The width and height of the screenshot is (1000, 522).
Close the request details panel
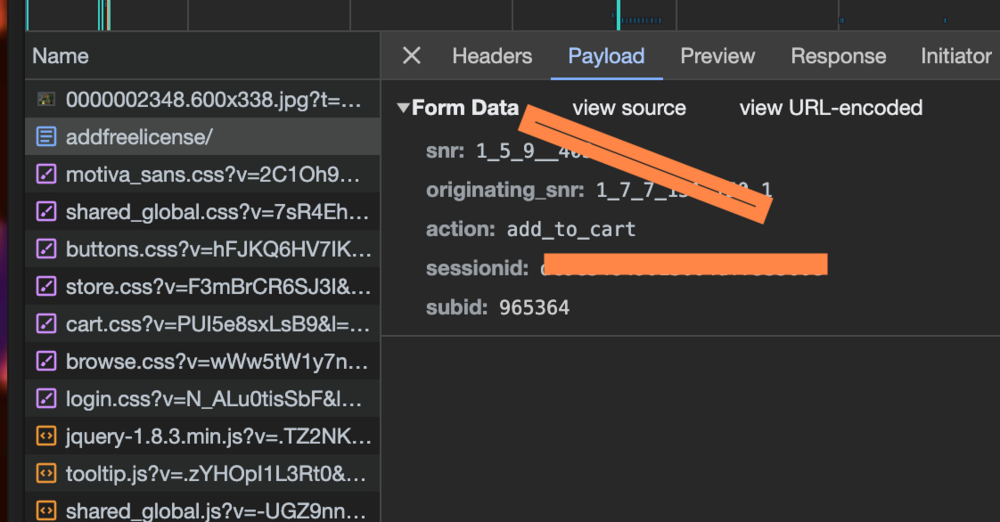[x=411, y=56]
